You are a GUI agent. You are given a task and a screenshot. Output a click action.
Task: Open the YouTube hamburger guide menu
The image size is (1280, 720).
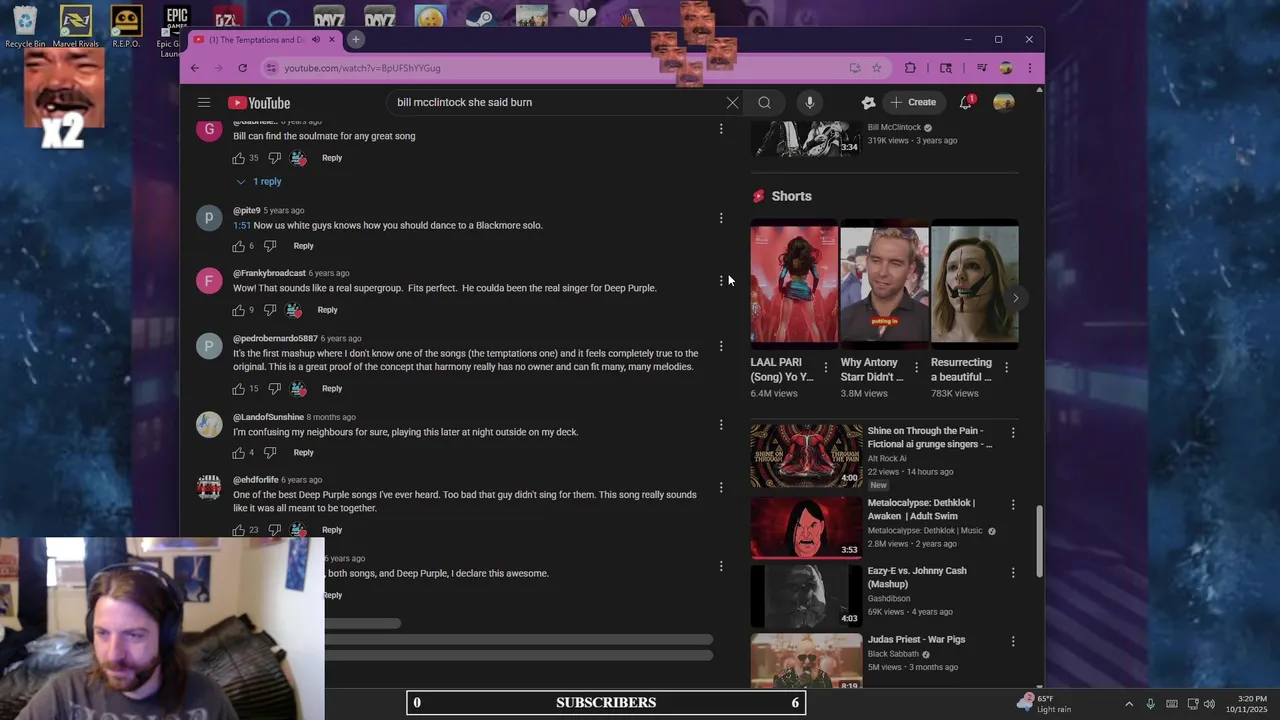(204, 103)
